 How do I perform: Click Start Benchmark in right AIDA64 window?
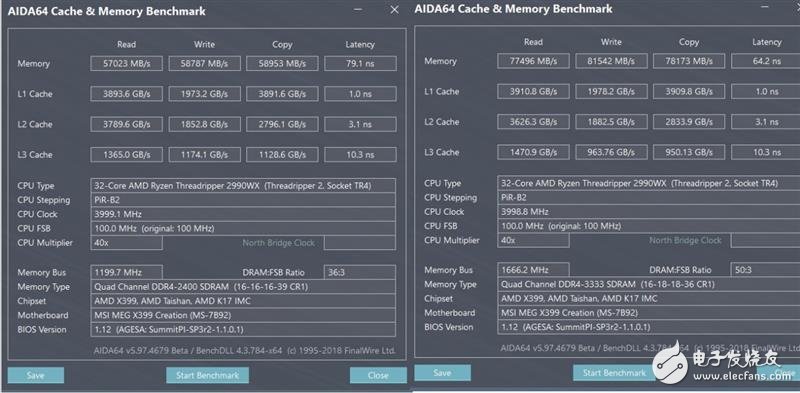pos(614,373)
